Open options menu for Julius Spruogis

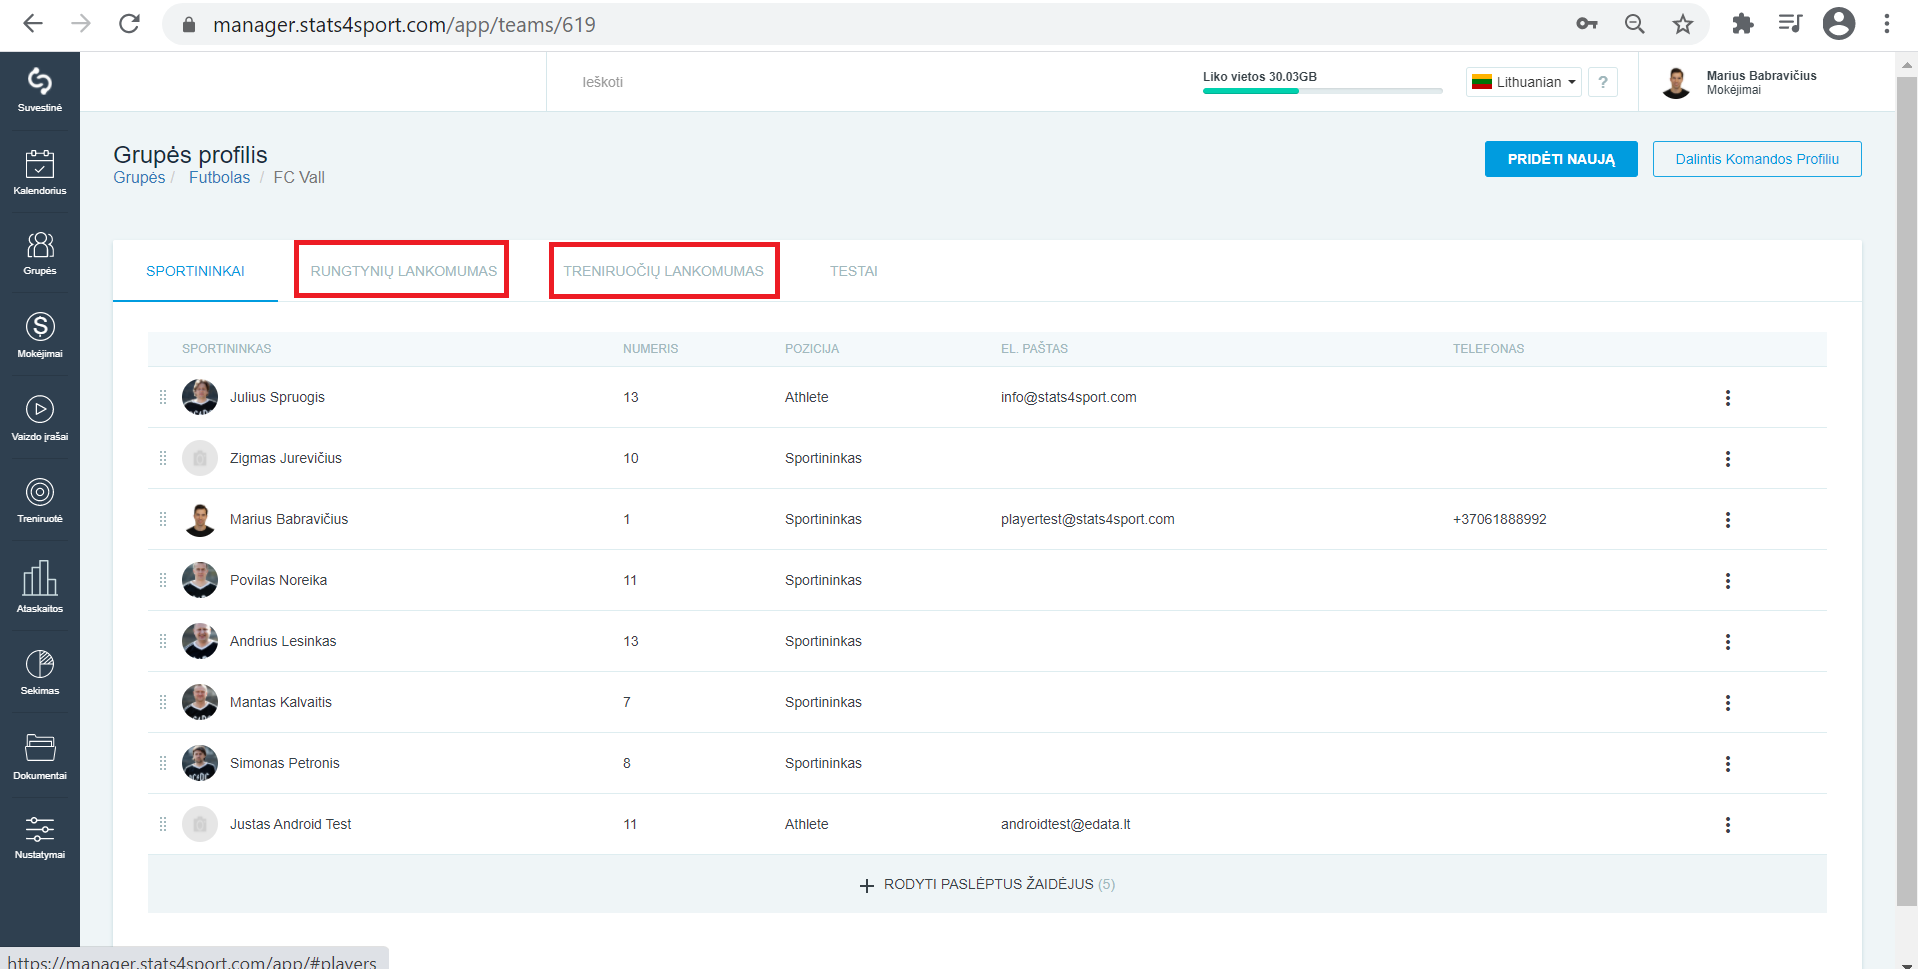pos(1727,398)
